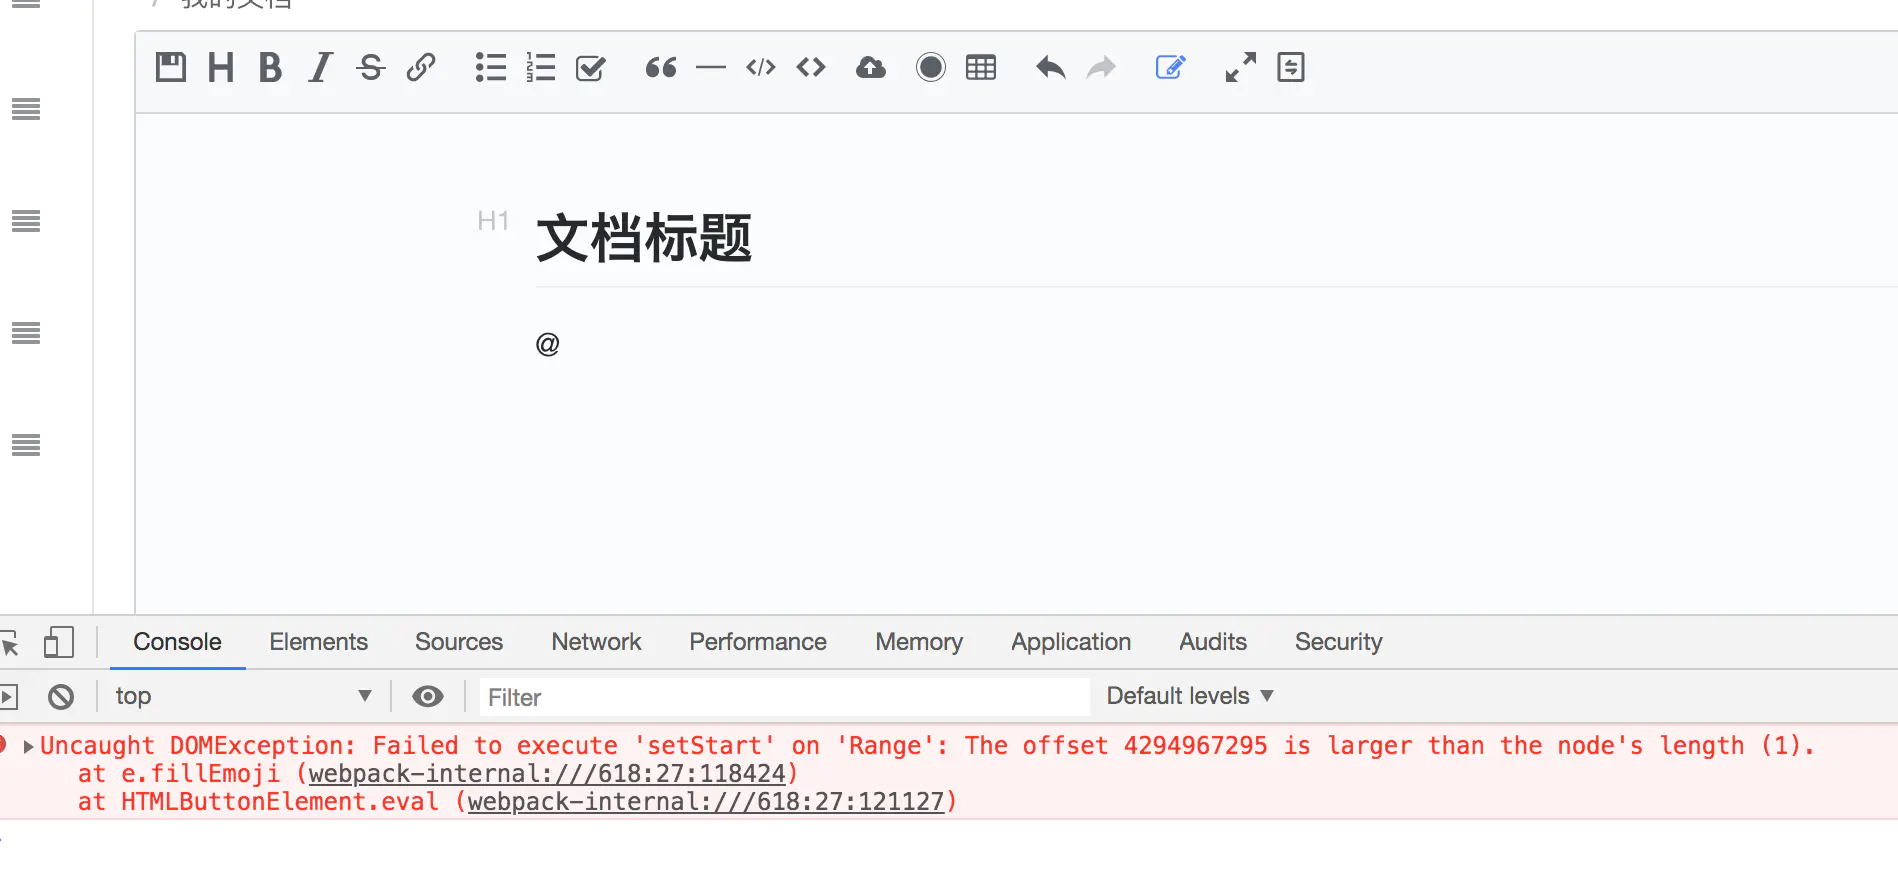
Task: Open the Elements tab in DevTools
Action: tap(318, 642)
